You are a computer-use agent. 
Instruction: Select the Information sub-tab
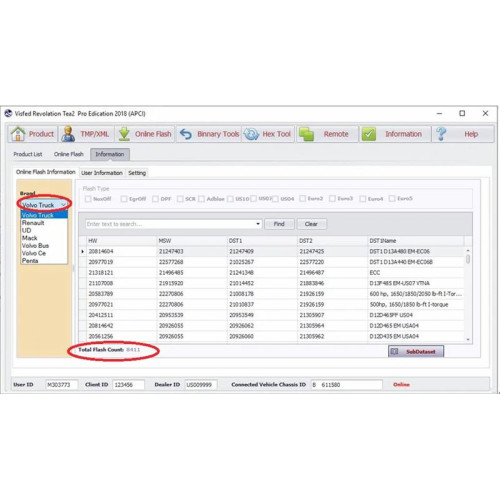point(110,154)
